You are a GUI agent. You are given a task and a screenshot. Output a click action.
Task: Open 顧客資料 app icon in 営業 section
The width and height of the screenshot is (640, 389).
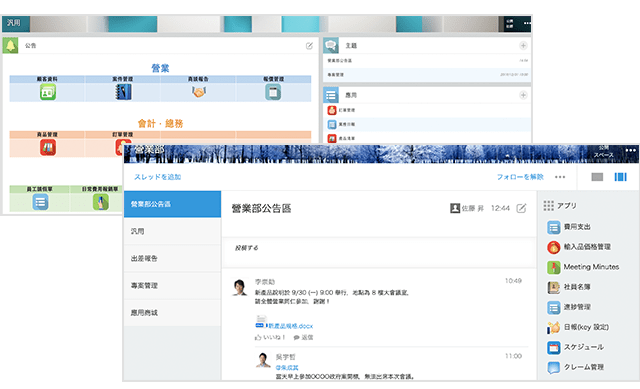coord(48,92)
